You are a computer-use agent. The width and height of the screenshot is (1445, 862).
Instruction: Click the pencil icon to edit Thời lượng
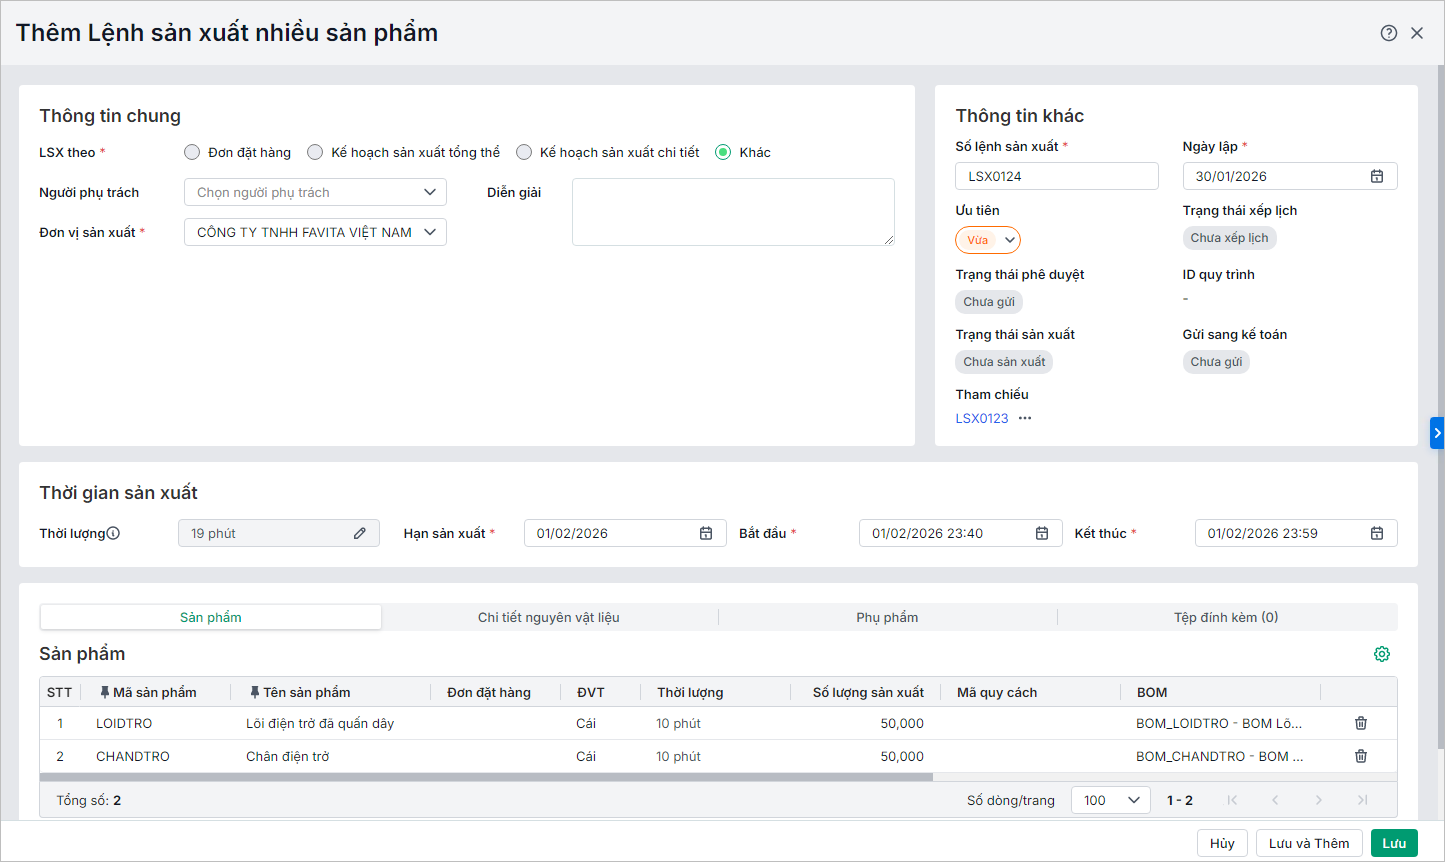pos(360,533)
